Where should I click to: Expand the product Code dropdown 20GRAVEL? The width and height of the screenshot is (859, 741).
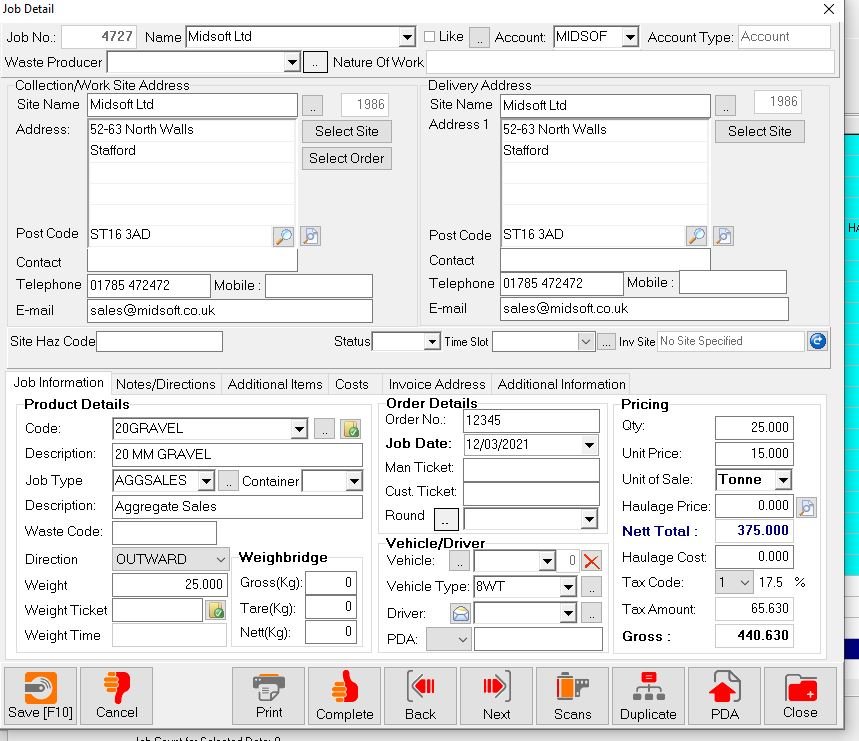pyautogui.click(x=299, y=429)
